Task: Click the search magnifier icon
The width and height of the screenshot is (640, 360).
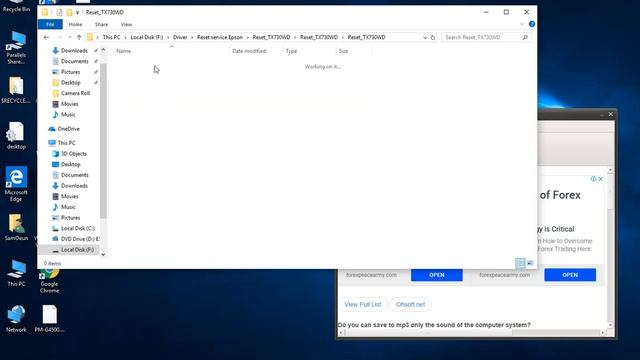Action: coord(525,37)
